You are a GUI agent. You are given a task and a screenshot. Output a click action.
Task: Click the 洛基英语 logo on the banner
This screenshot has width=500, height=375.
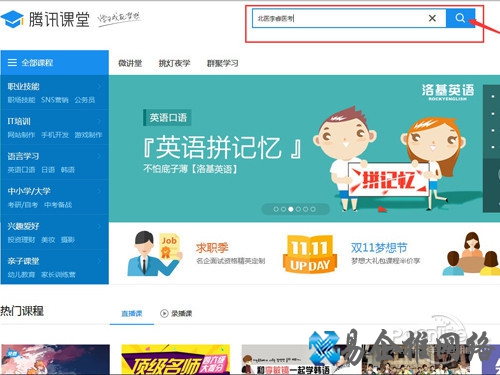click(448, 92)
